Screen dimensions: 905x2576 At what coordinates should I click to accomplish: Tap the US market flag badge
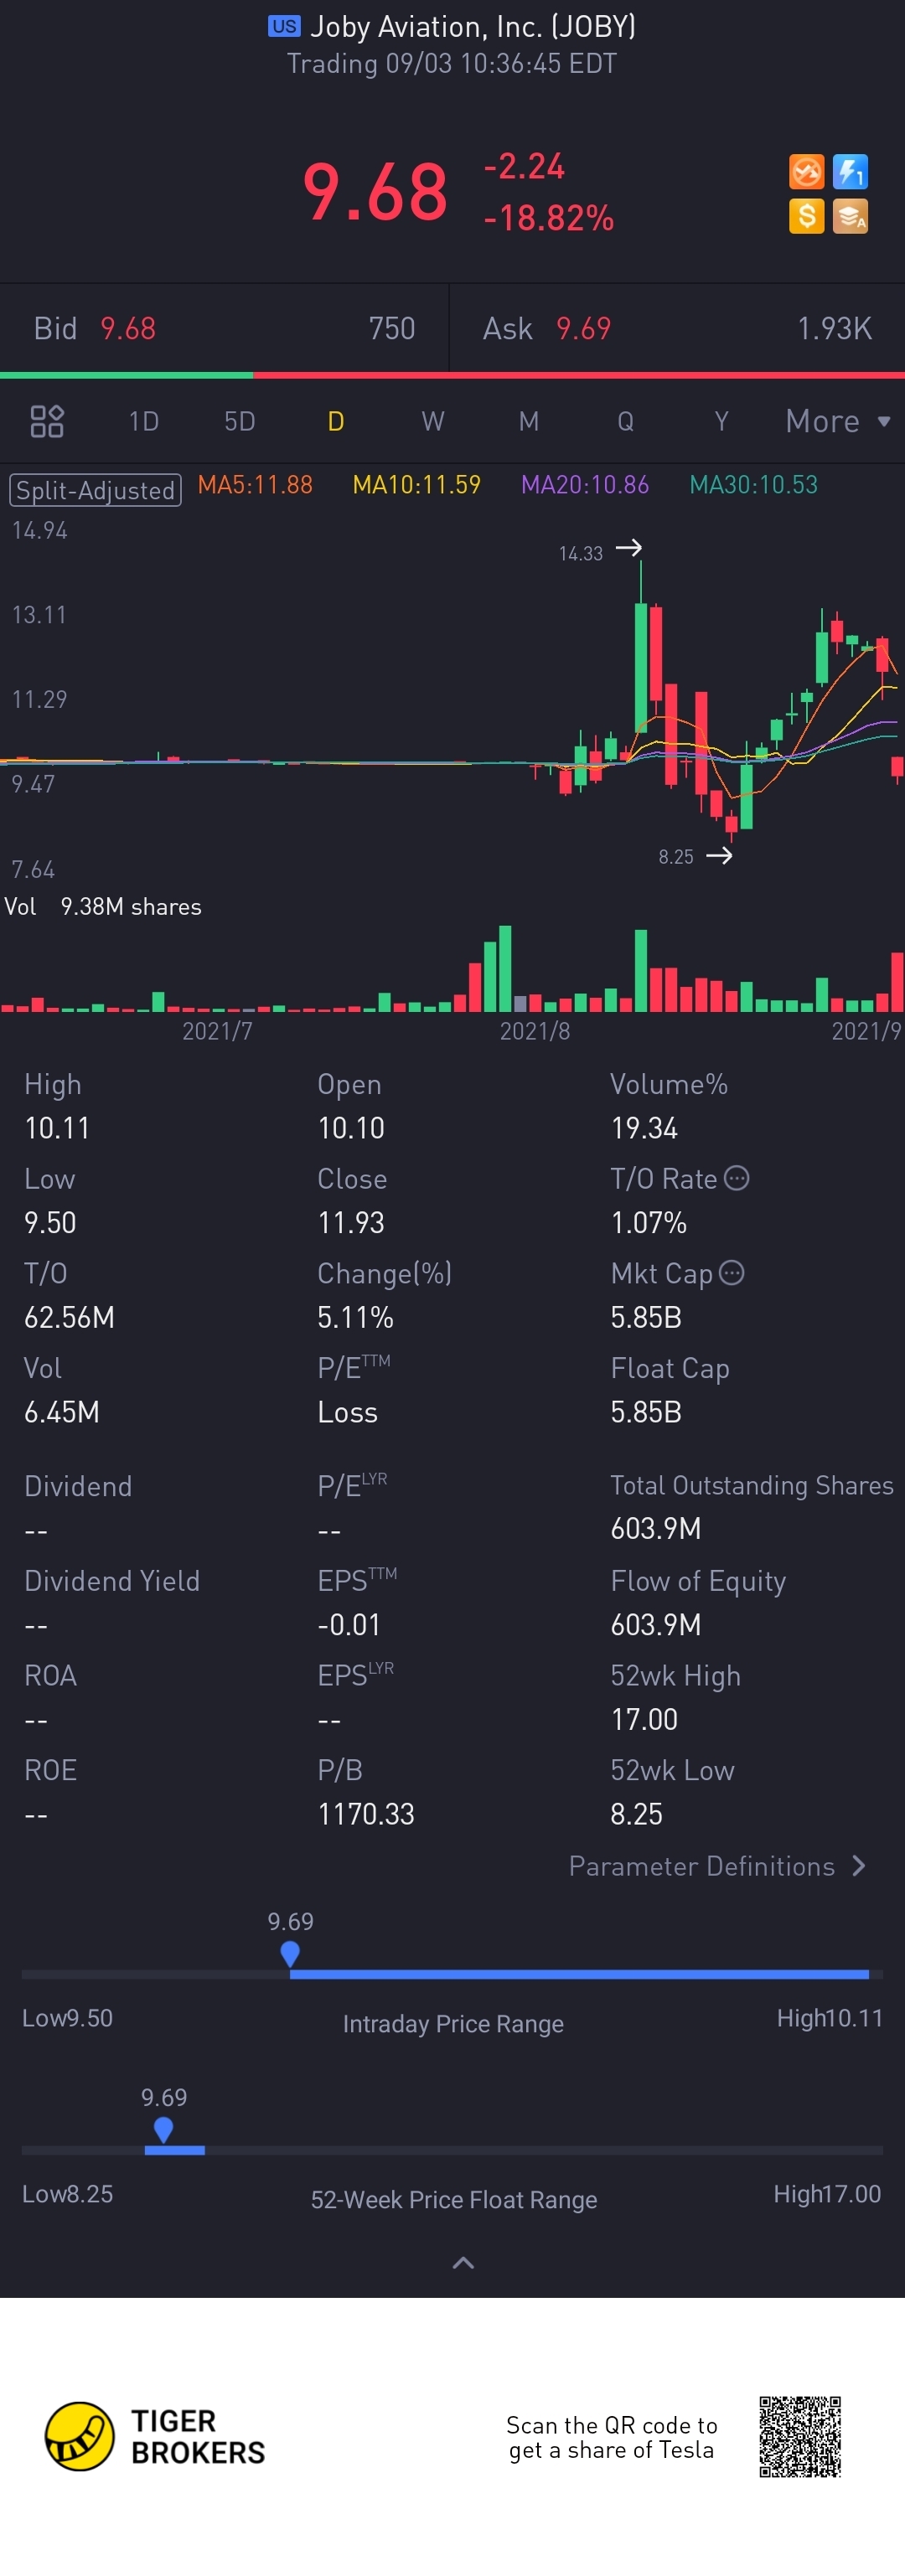pyautogui.click(x=284, y=26)
